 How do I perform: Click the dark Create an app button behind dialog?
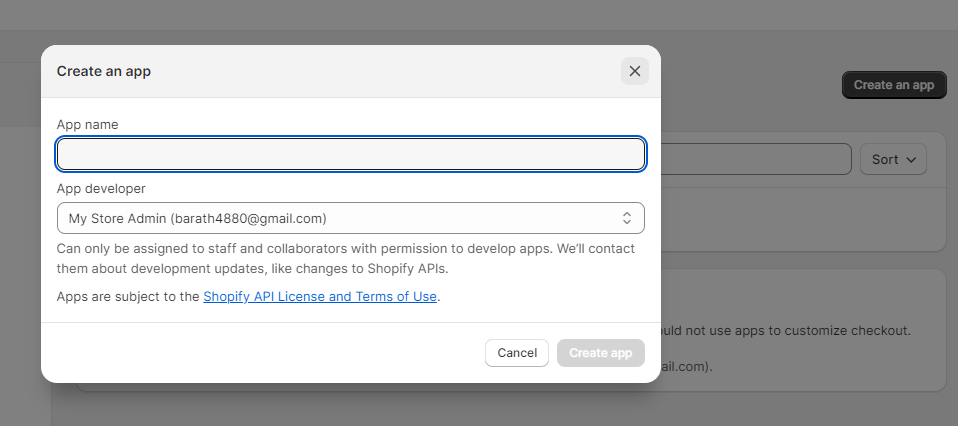(x=894, y=85)
